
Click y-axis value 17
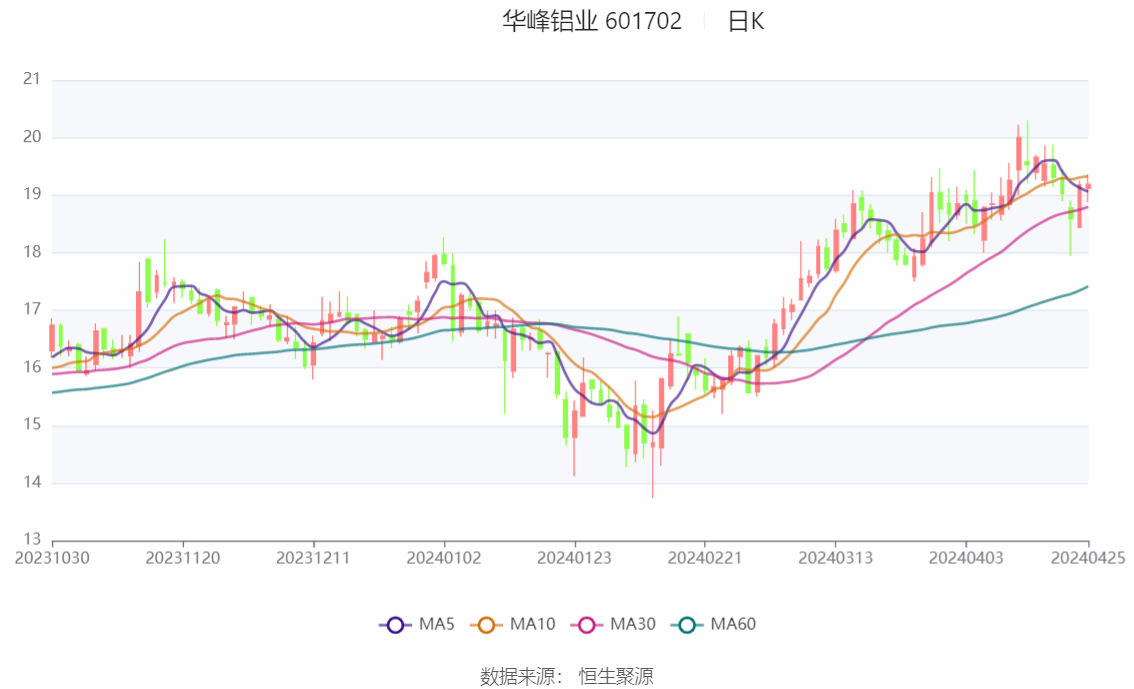pyautogui.click(x=32, y=309)
